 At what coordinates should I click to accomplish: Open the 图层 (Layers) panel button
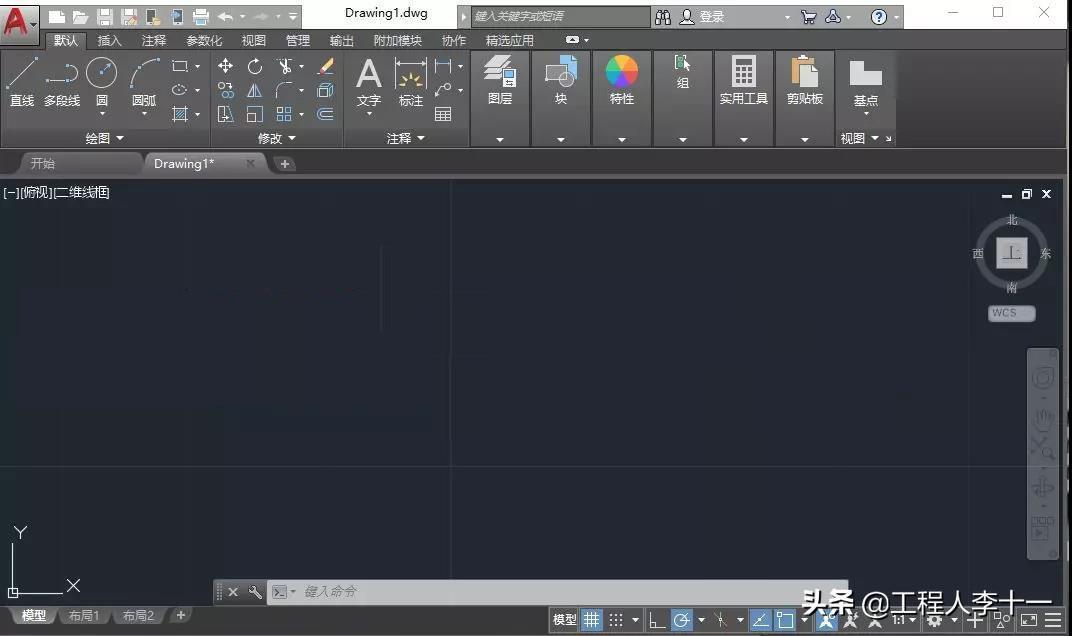point(500,81)
